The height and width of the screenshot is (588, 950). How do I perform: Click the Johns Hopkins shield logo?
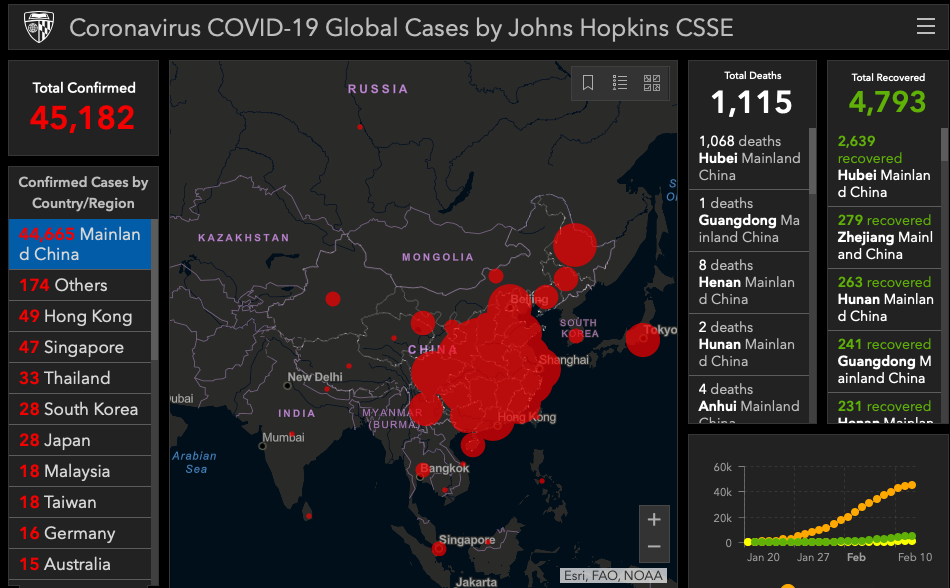click(x=39, y=27)
